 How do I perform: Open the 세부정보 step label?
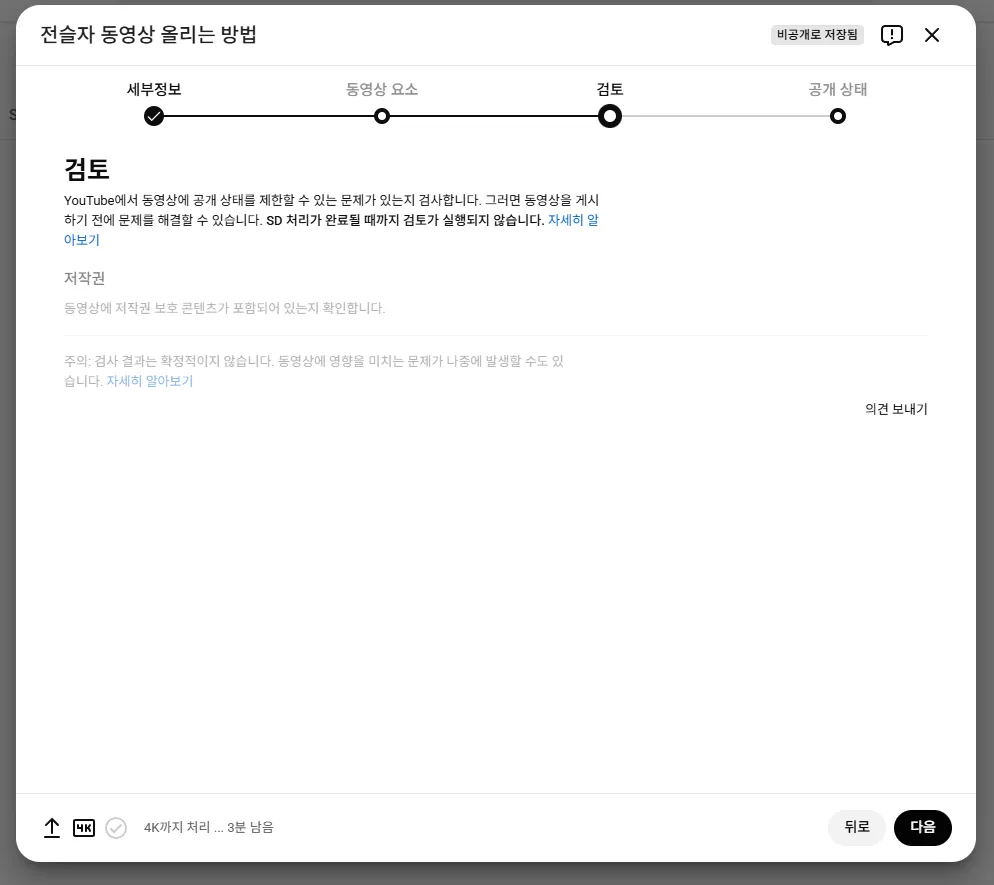click(x=154, y=89)
